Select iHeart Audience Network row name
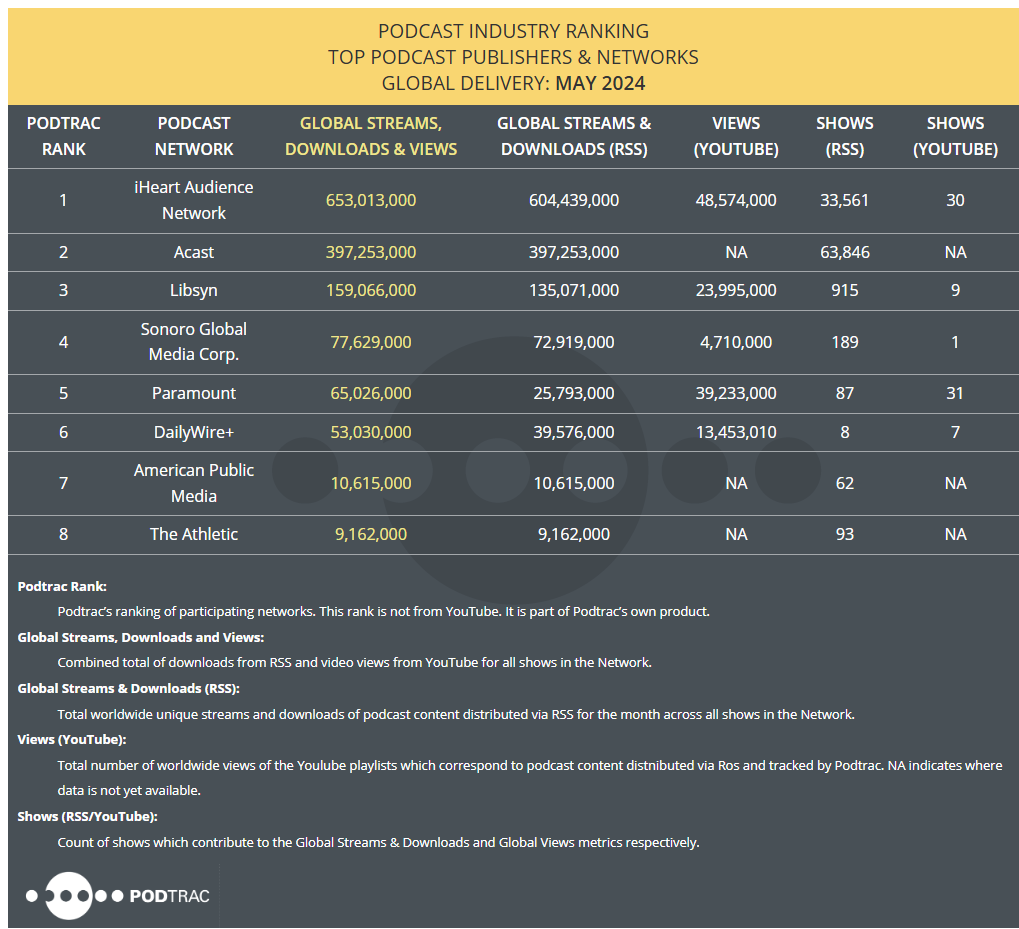The height and width of the screenshot is (929, 1019). click(x=194, y=200)
